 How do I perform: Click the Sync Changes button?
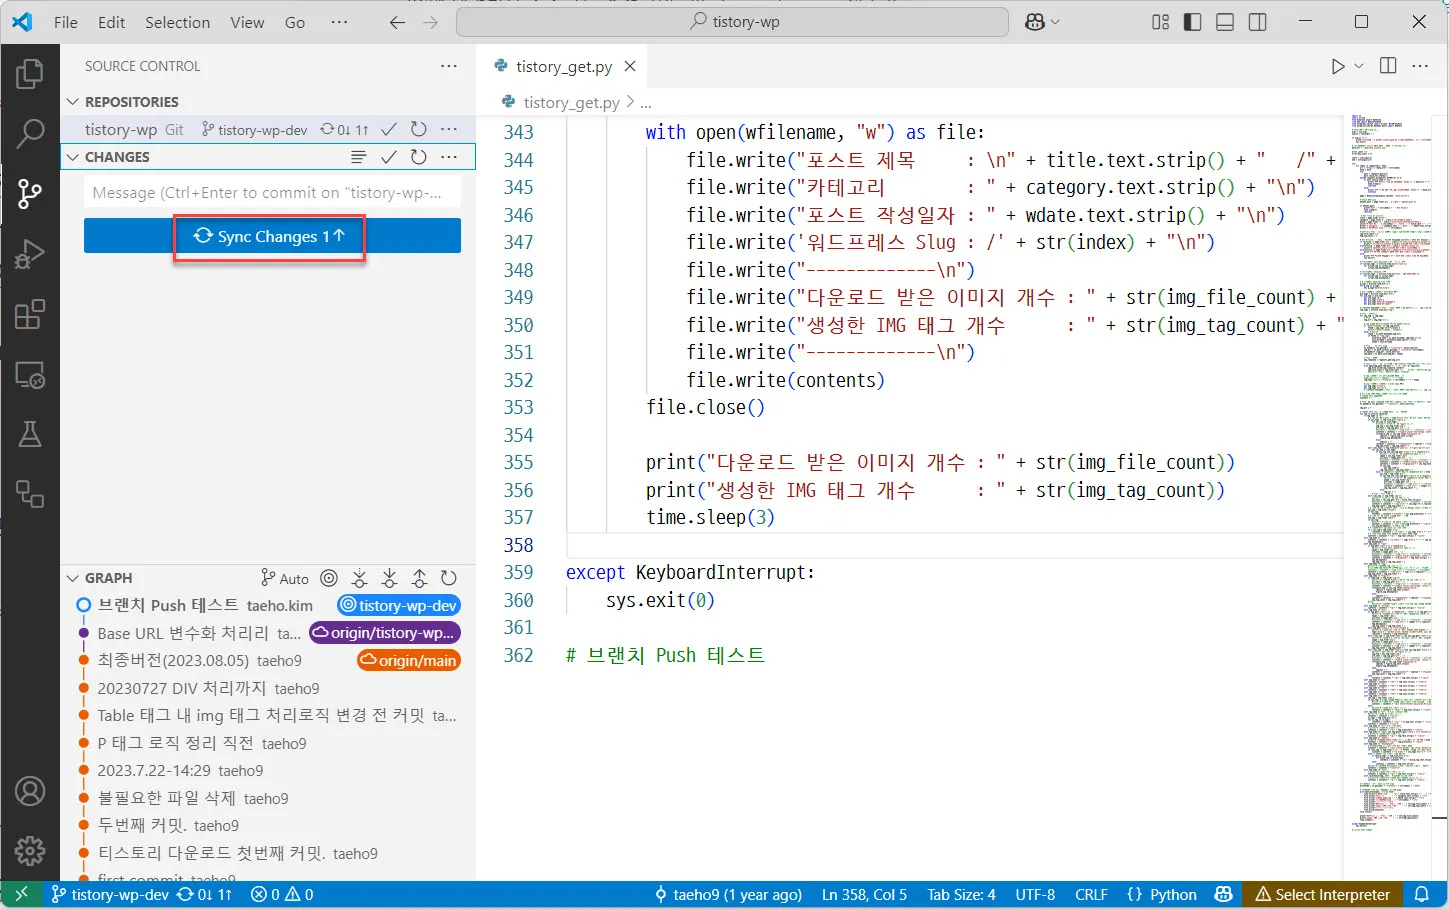[268, 236]
